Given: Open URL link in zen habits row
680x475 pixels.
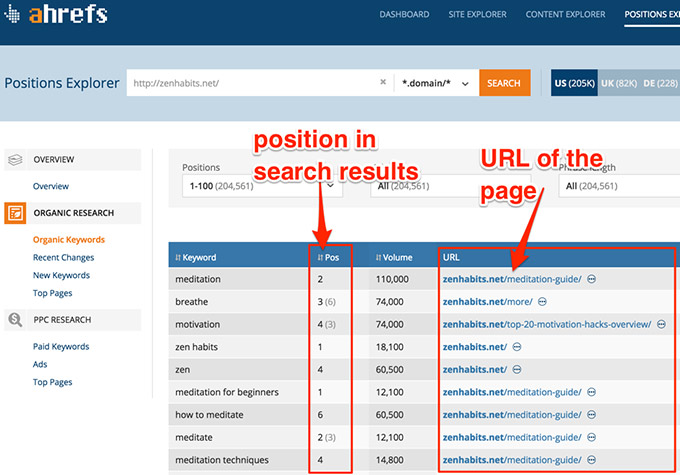Looking at the screenshot, I should [x=474, y=347].
